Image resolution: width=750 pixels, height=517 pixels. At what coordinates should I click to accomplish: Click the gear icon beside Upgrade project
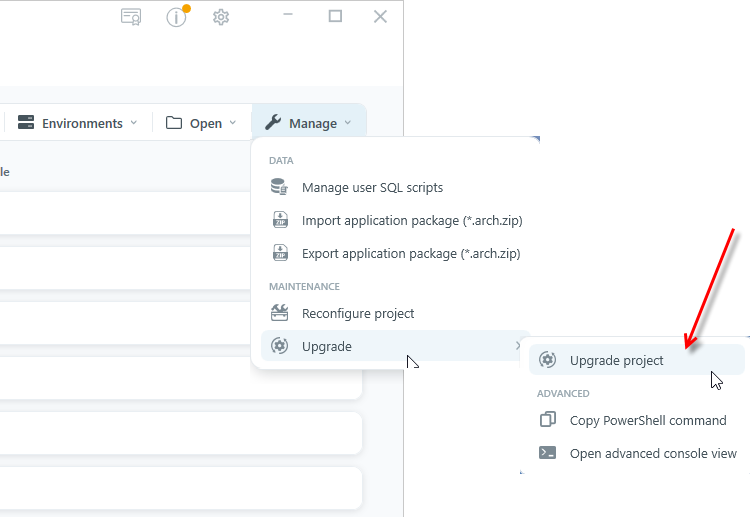547,360
